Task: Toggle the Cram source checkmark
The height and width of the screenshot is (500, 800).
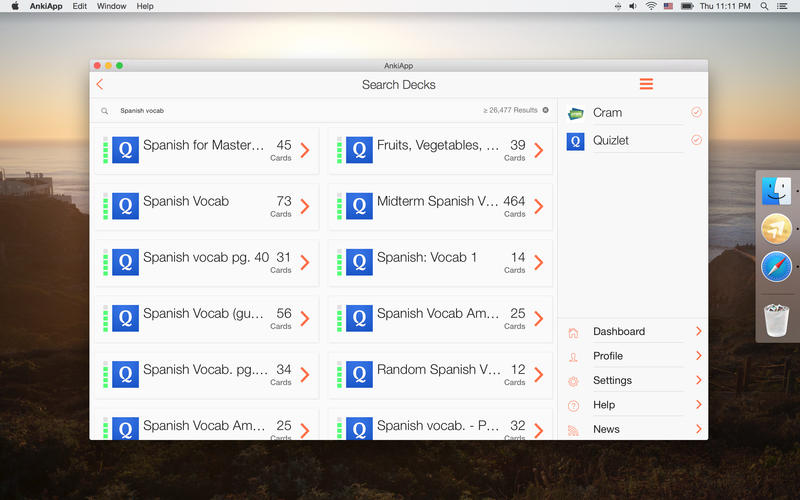Action: 696,113
